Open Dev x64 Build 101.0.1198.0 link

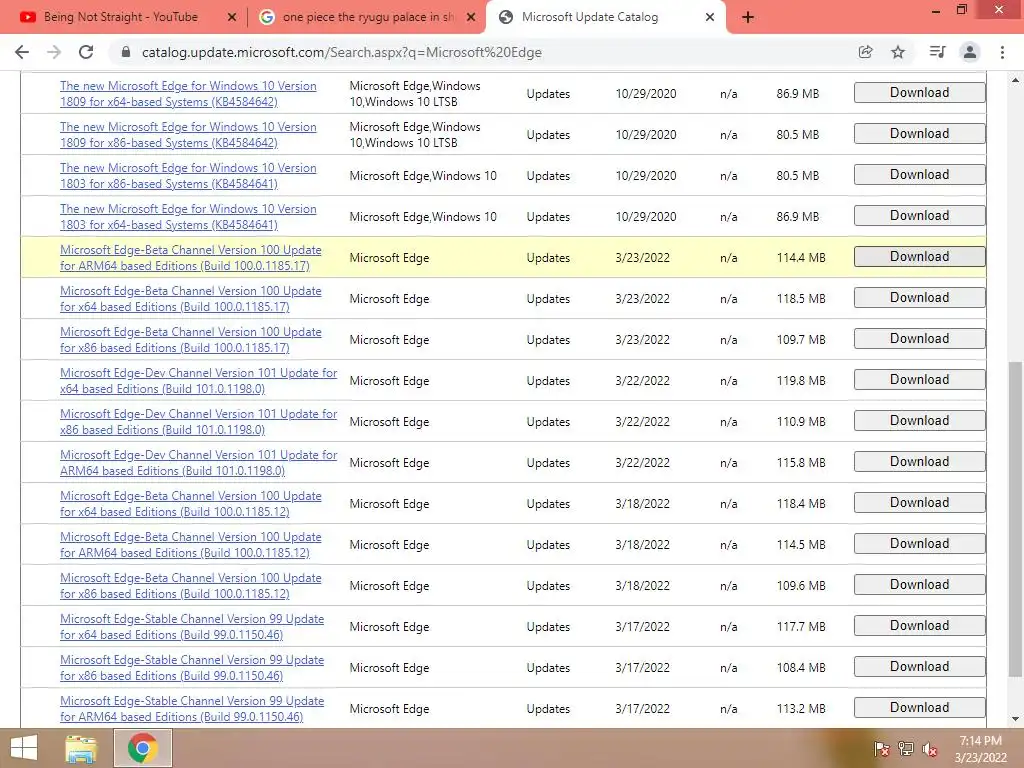pyautogui.click(x=199, y=381)
